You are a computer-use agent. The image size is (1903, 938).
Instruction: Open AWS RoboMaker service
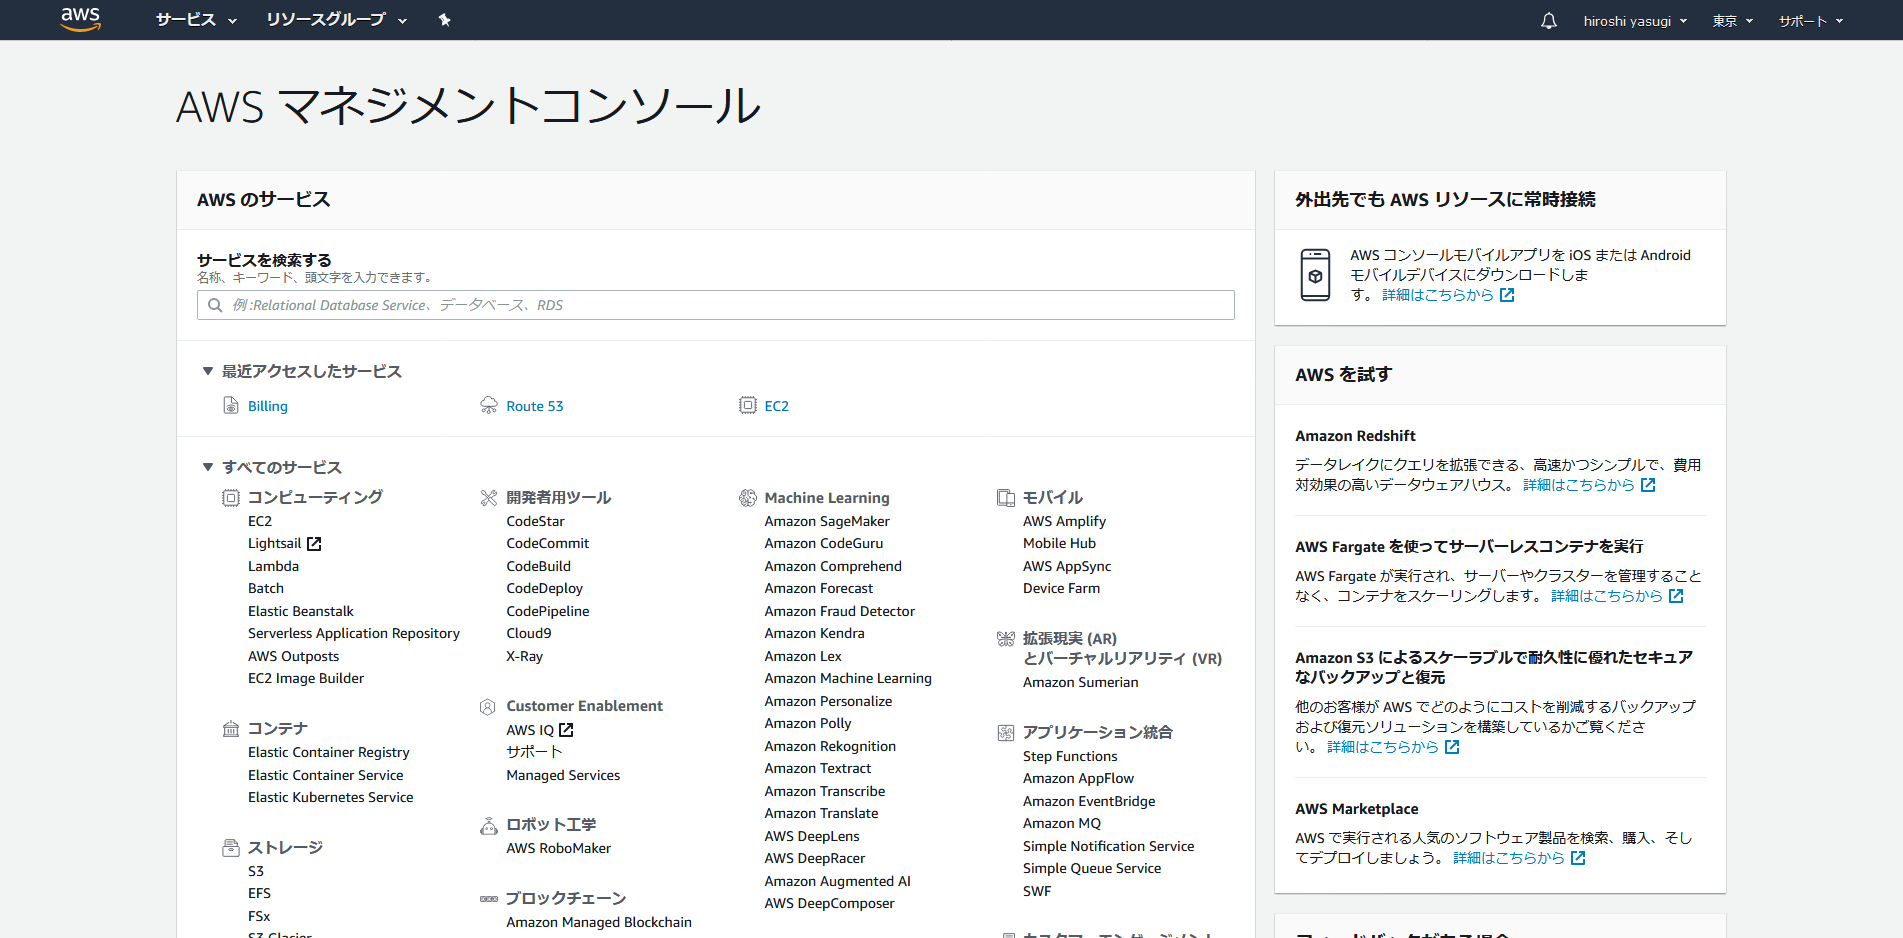click(558, 848)
